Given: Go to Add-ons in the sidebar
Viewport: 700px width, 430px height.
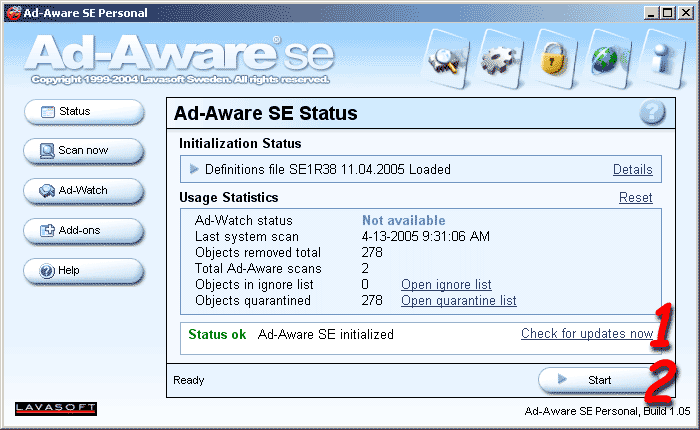Looking at the screenshot, I should click(x=84, y=230).
